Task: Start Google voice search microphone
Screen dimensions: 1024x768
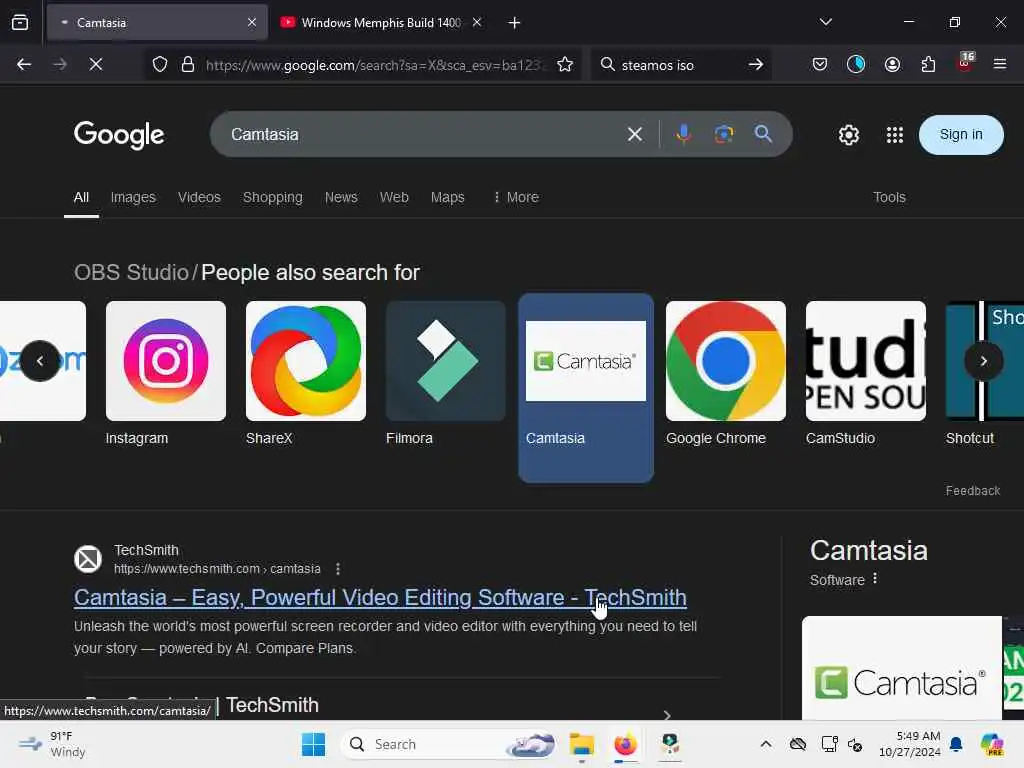Action: [x=683, y=135]
